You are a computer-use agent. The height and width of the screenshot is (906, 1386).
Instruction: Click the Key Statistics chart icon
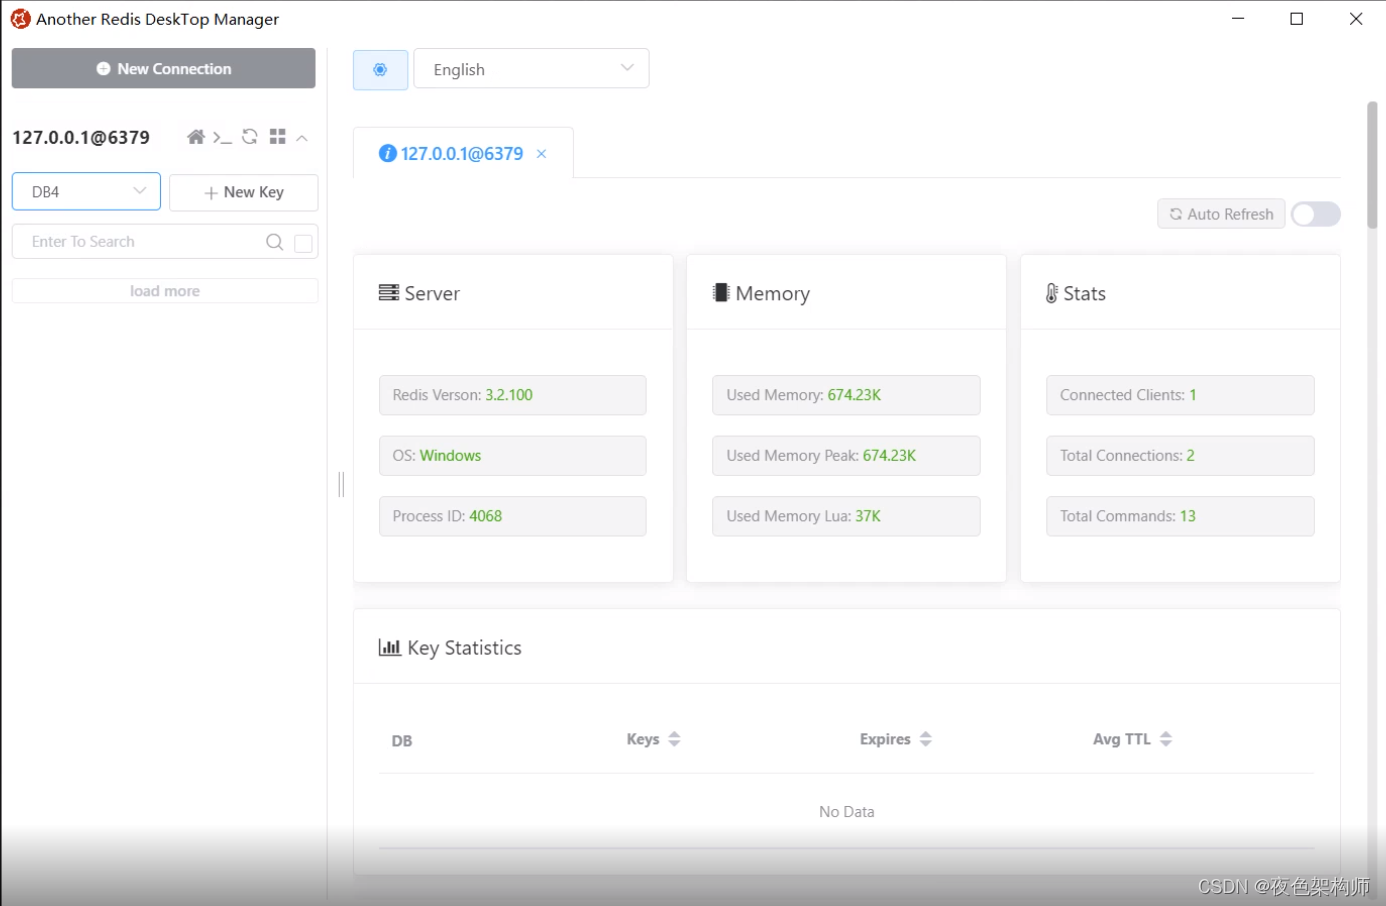tap(390, 647)
